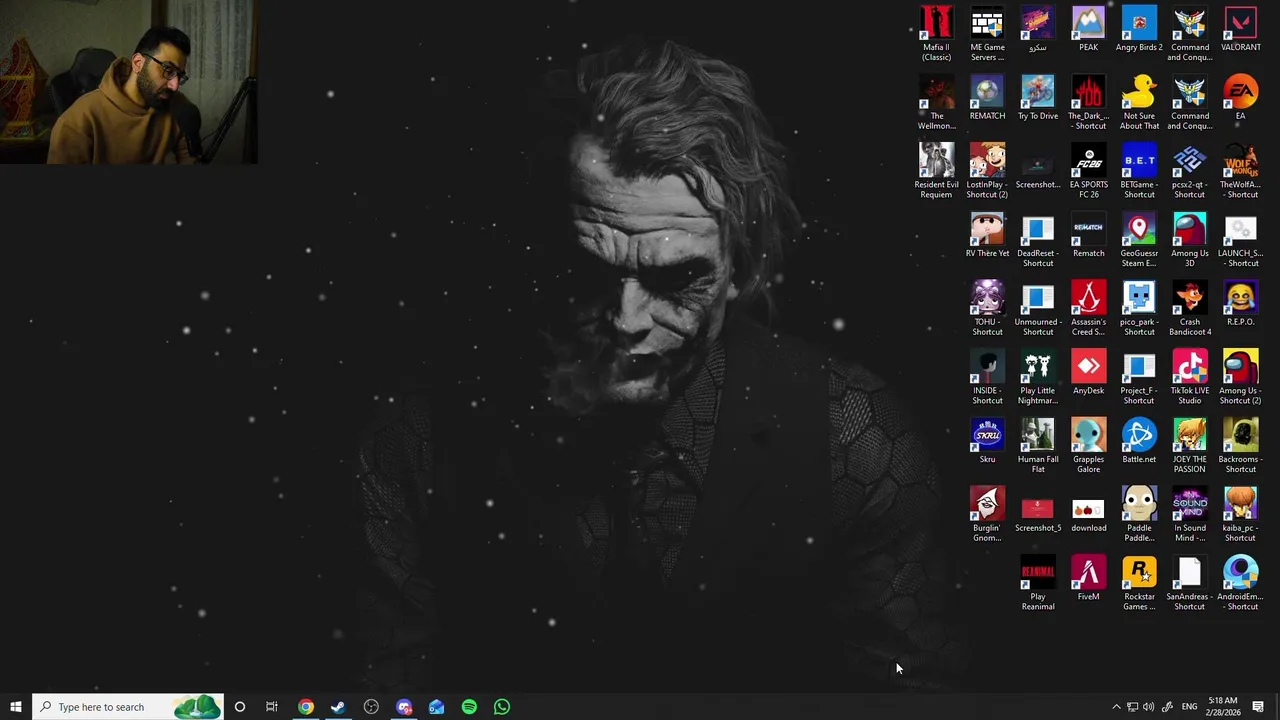Open the Try To Drive shortcut
Screen dimensions: 1280x720
click(1037, 97)
